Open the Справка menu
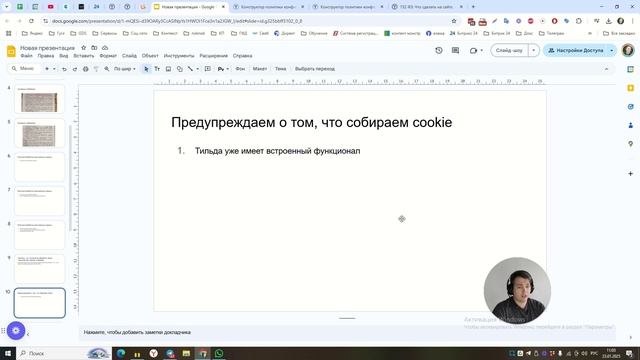Image resolution: width=640 pixels, height=360 pixels. click(242, 56)
